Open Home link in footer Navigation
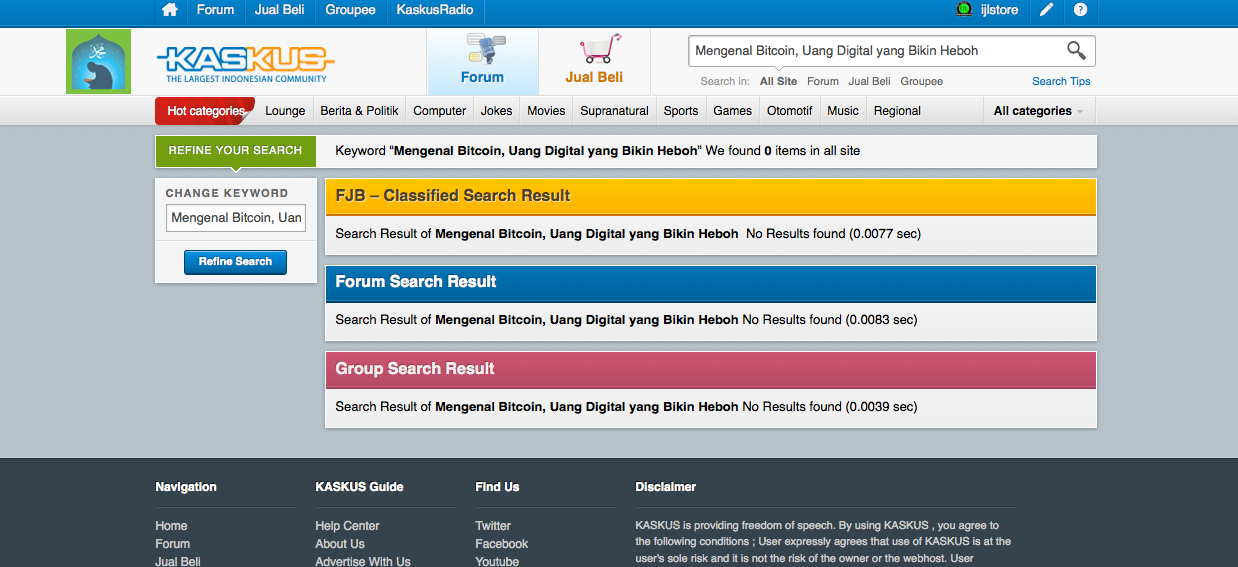1238x567 pixels. coord(171,526)
